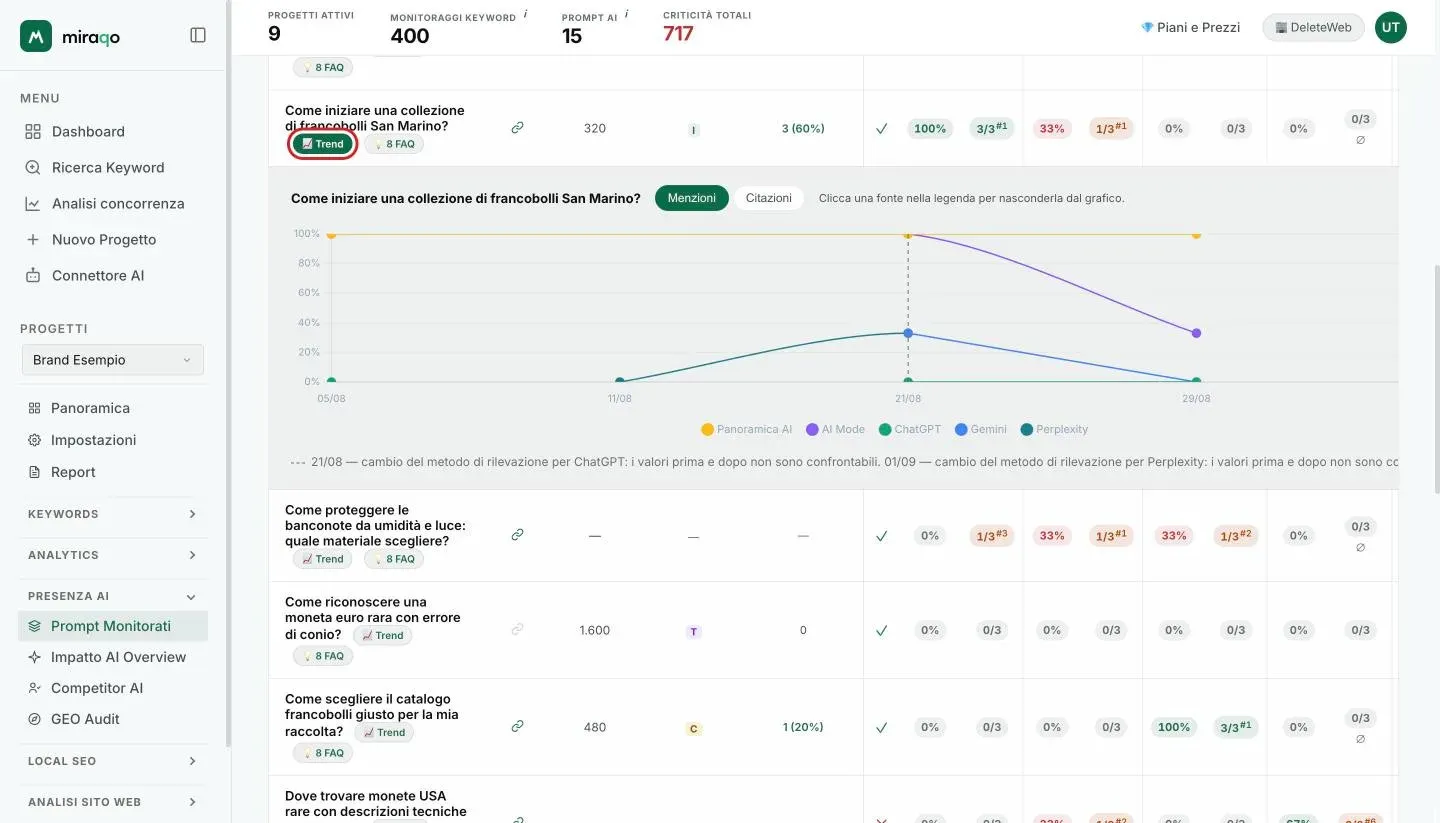1440x823 pixels.
Task: Click the Dashboard grid icon
Action: [x=33, y=131]
